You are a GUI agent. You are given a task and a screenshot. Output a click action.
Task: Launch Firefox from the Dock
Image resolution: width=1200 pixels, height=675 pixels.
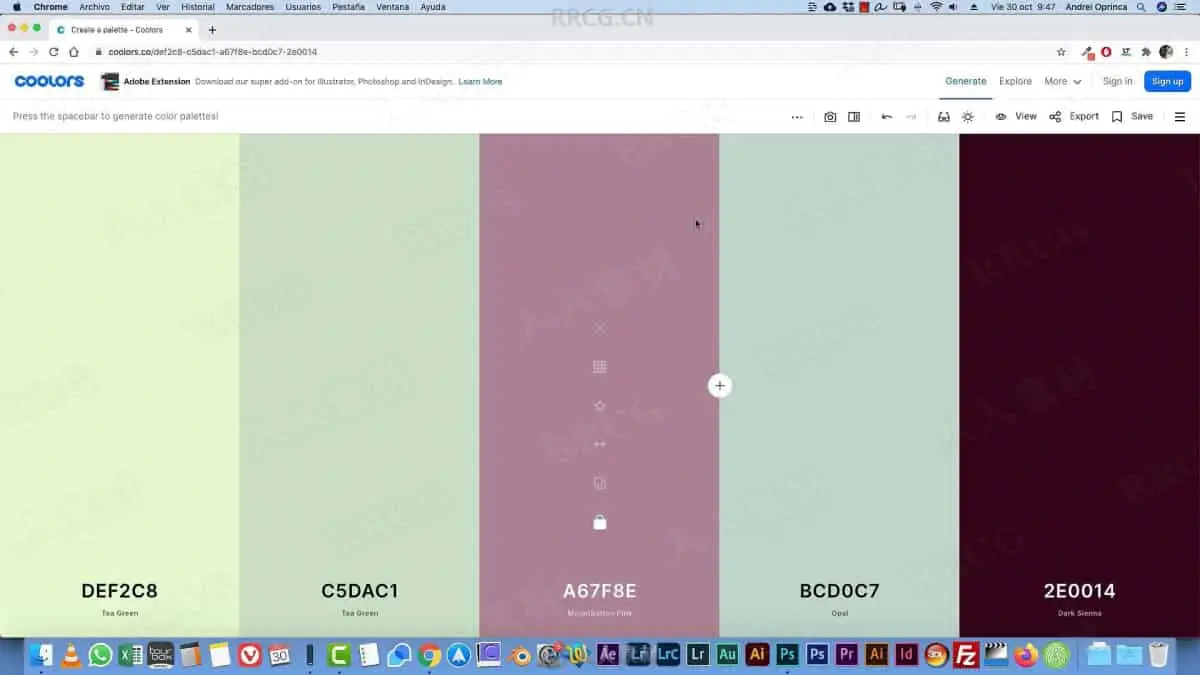1026,655
